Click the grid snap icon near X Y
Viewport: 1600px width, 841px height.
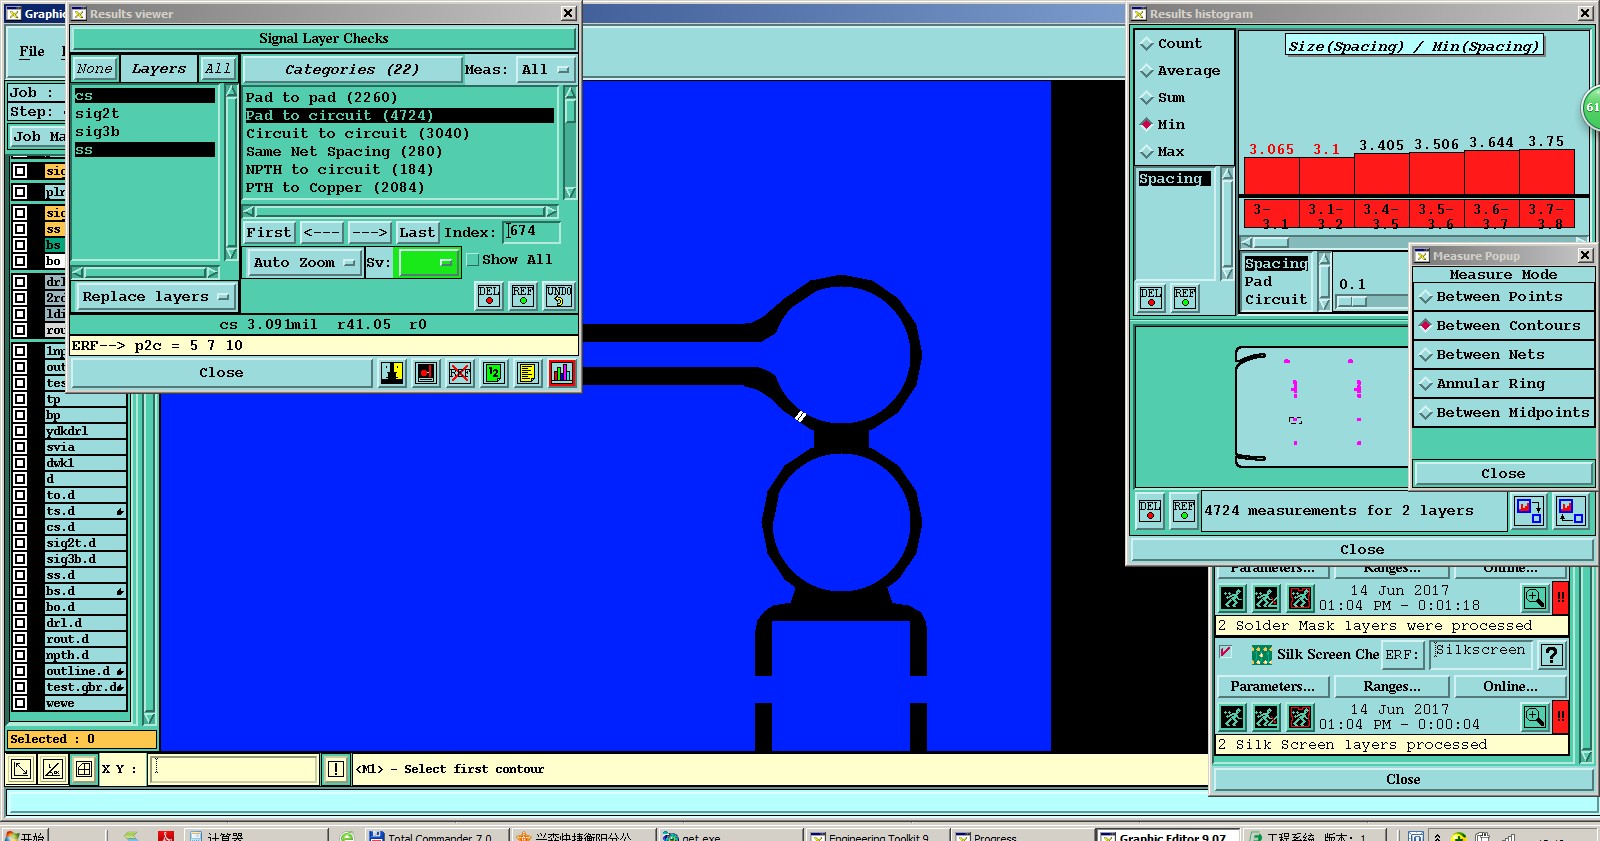(x=84, y=769)
